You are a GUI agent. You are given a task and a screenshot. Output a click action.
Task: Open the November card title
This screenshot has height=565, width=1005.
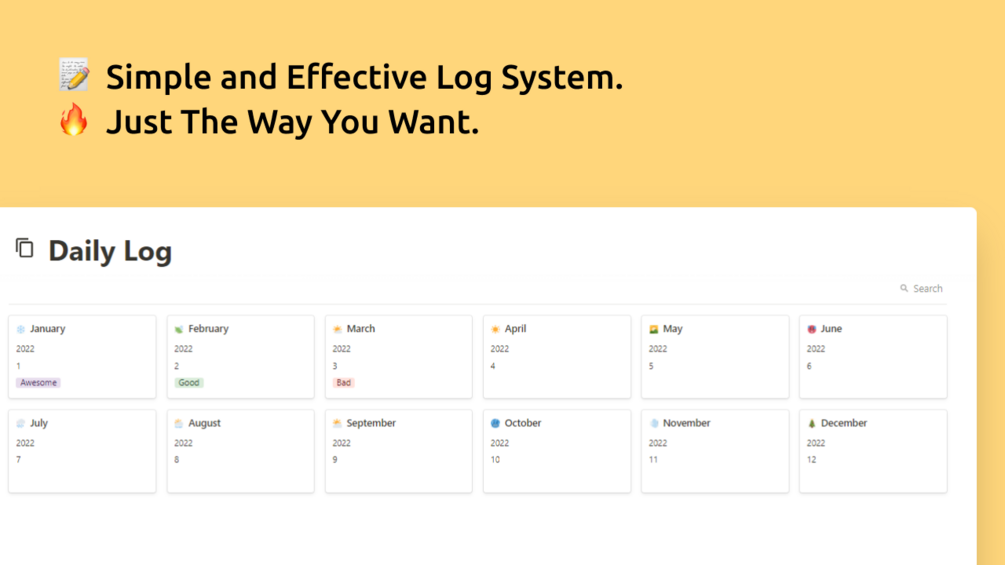[686, 423]
